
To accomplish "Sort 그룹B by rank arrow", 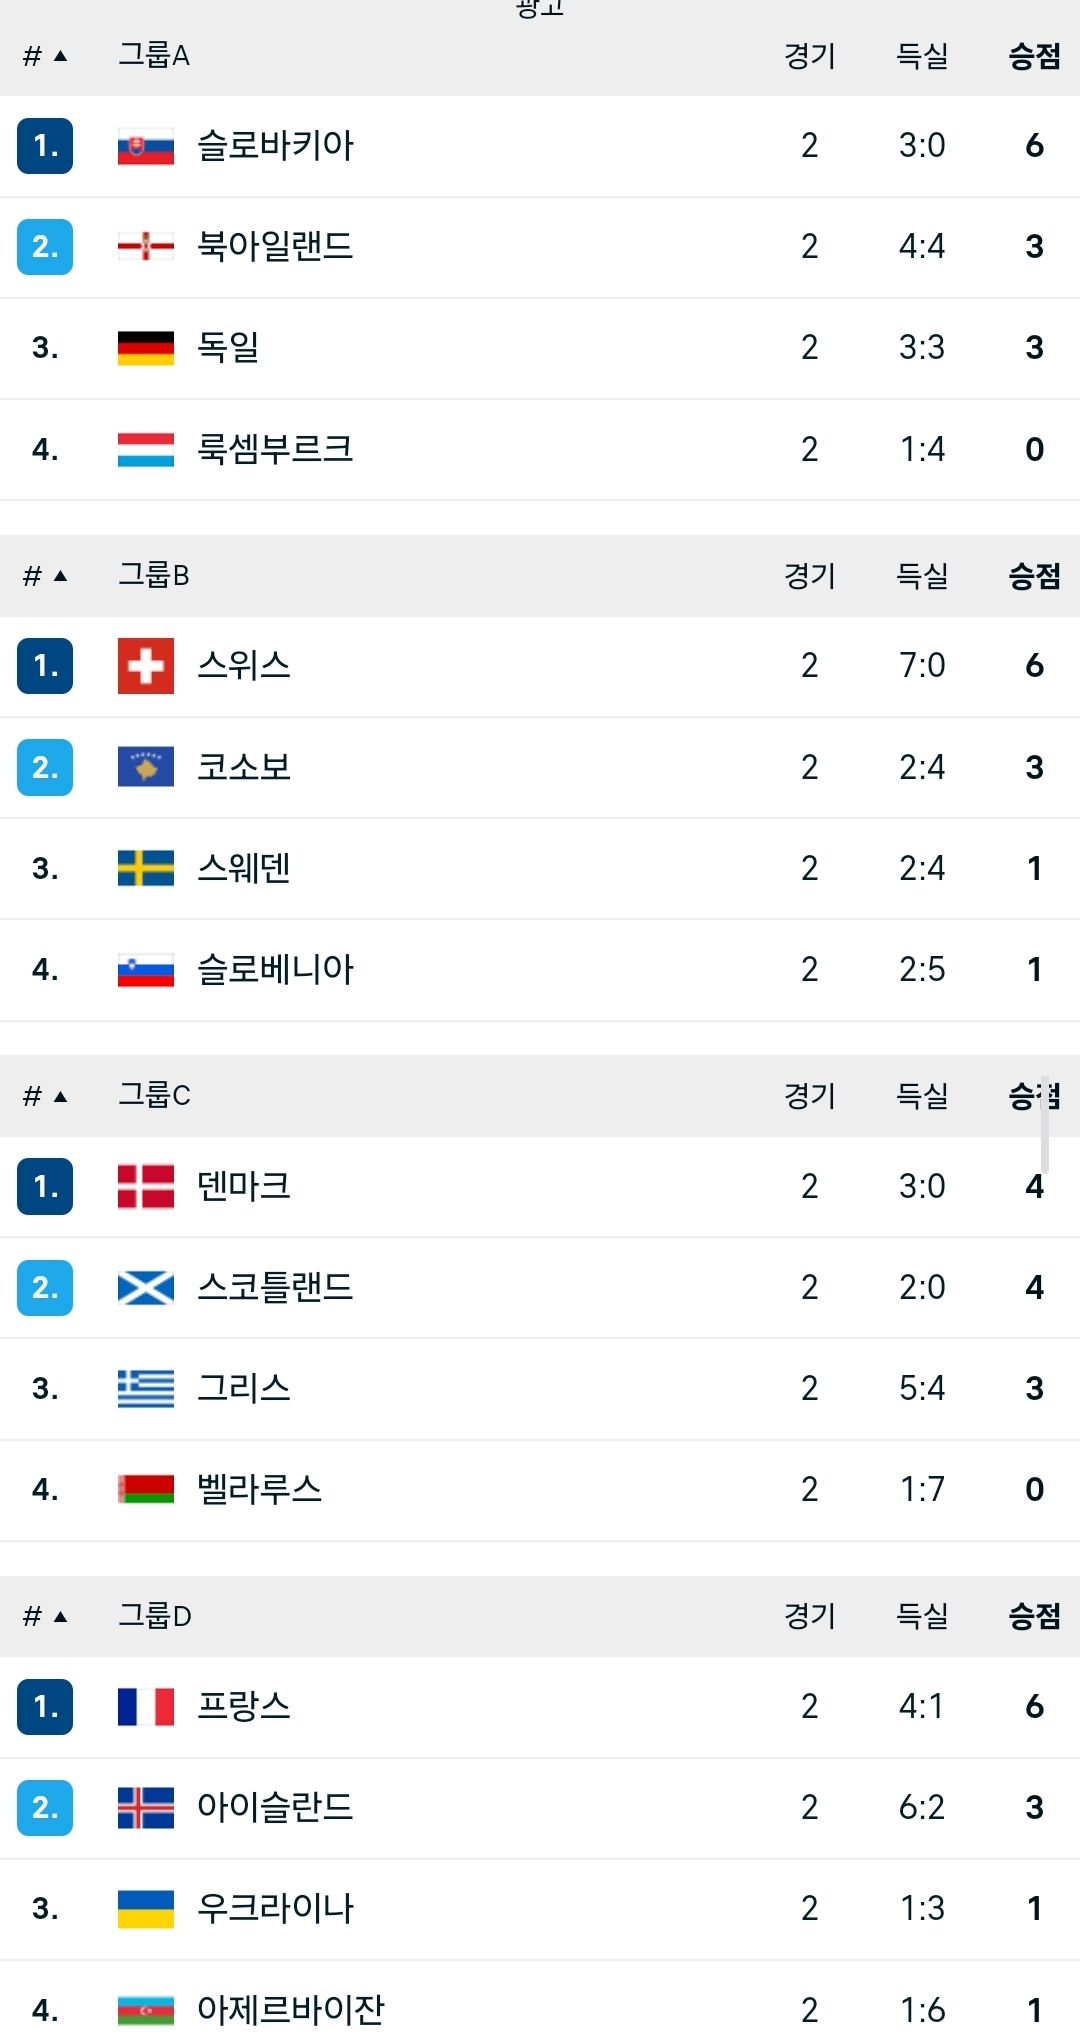I will (59, 576).
